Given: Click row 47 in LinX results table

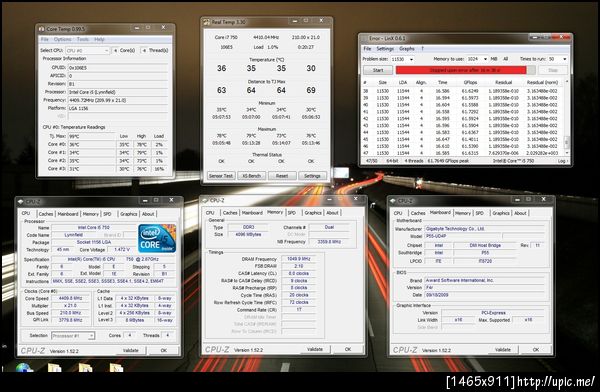Looking at the screenshot, I should tap(463, 153).
